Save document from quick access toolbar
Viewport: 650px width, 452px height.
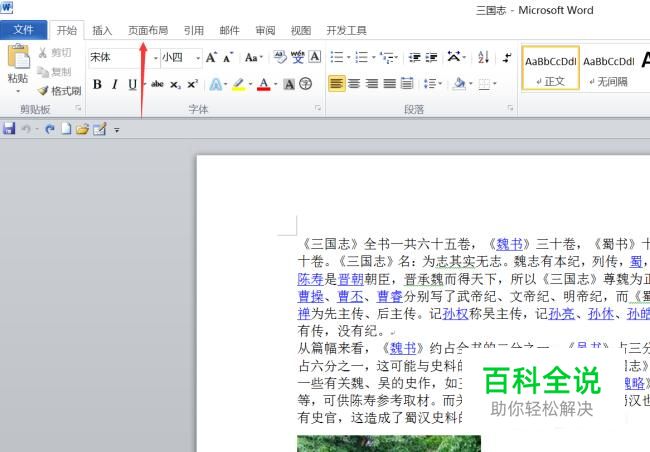tap(9, 129)
